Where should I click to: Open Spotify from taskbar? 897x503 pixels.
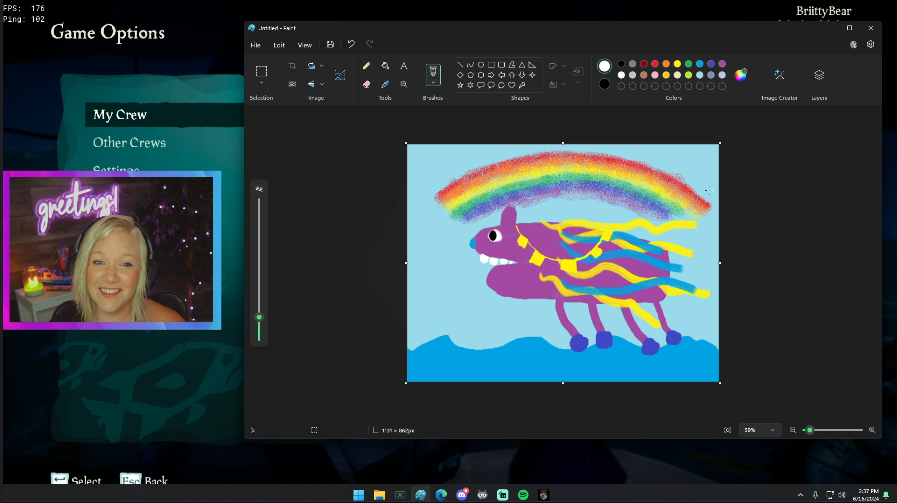(x=523, y=495)
